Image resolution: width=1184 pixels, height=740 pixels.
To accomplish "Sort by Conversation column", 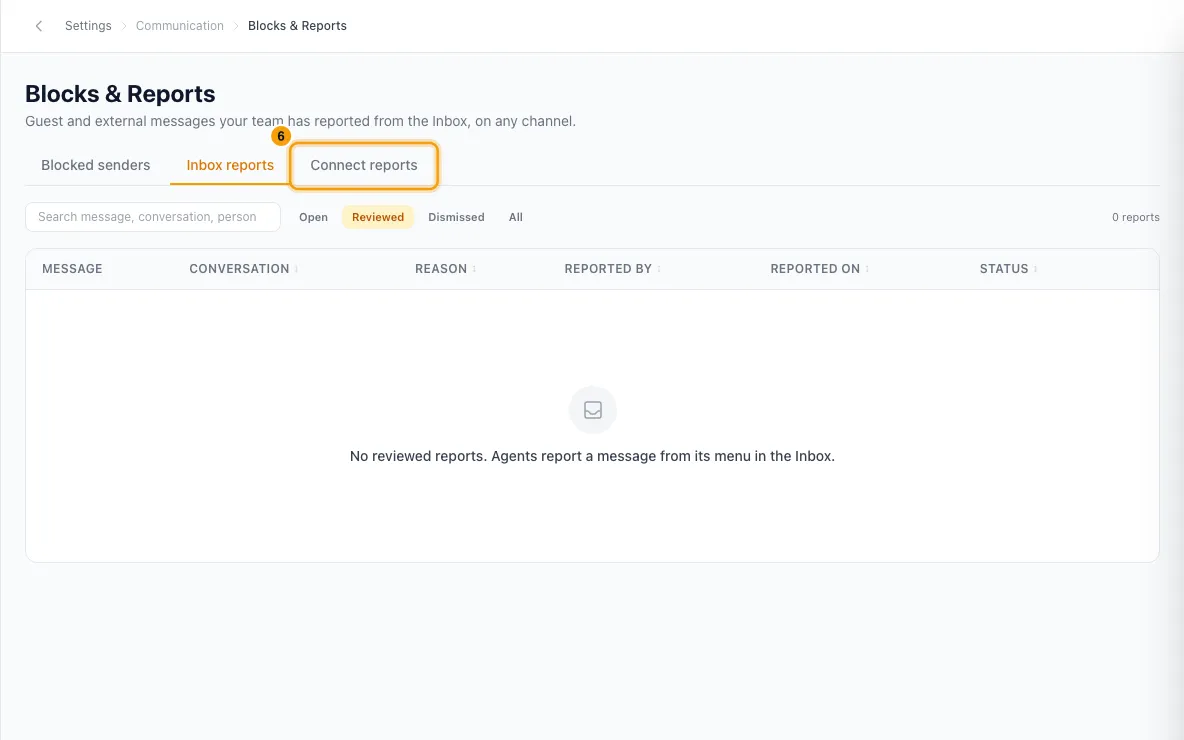I will tap(243, 269).
